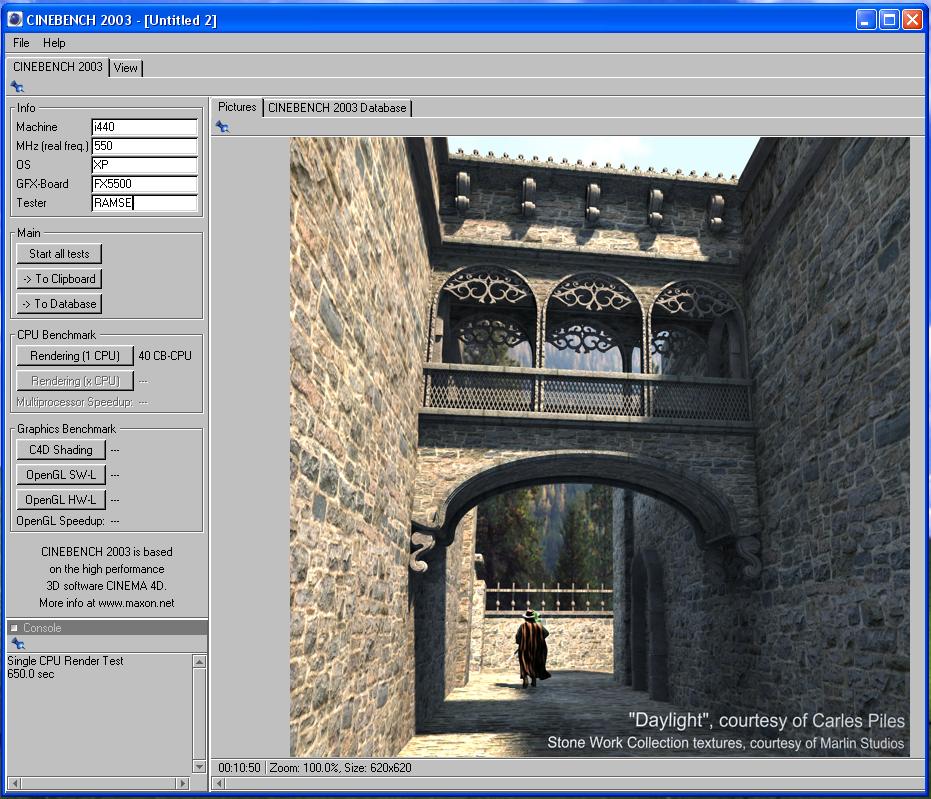Click console scrollbar up arrow
The width and height of the screenshot is (931, 799).
(x=200, y=661)
